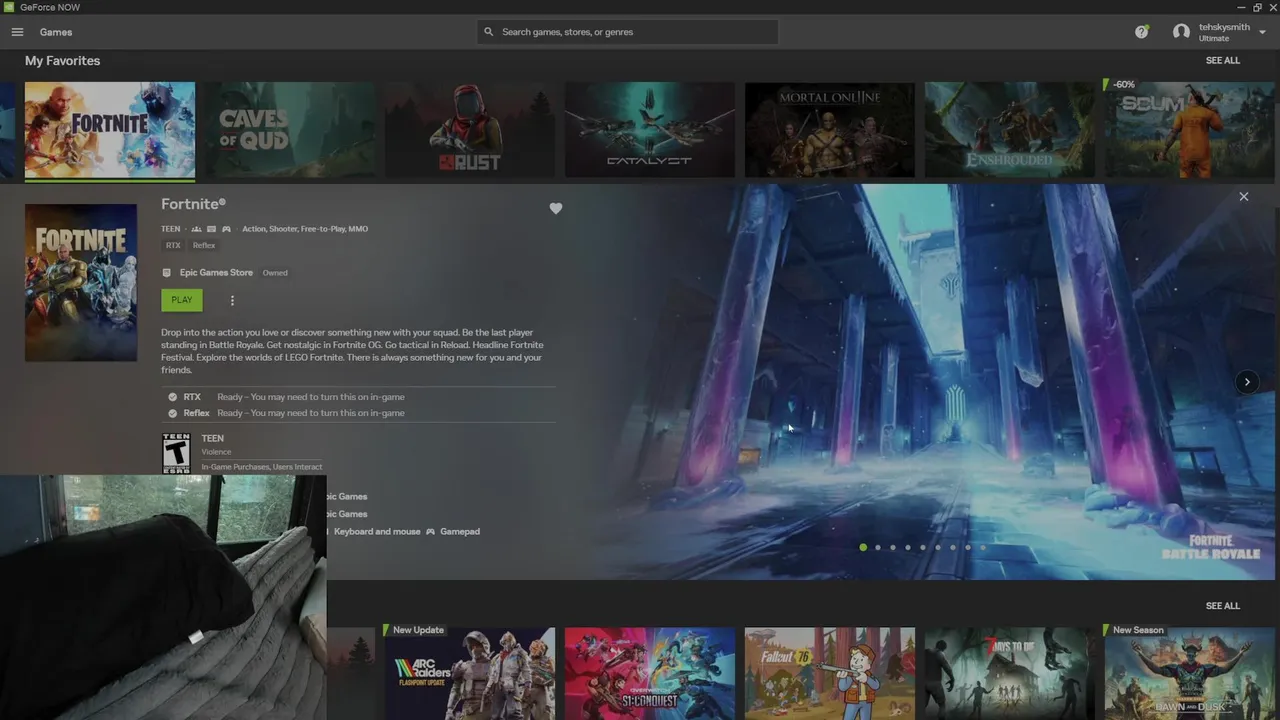Open the Caves of Qud tile
This screenshot has height=720, width=1280.
tap(290, 130)
